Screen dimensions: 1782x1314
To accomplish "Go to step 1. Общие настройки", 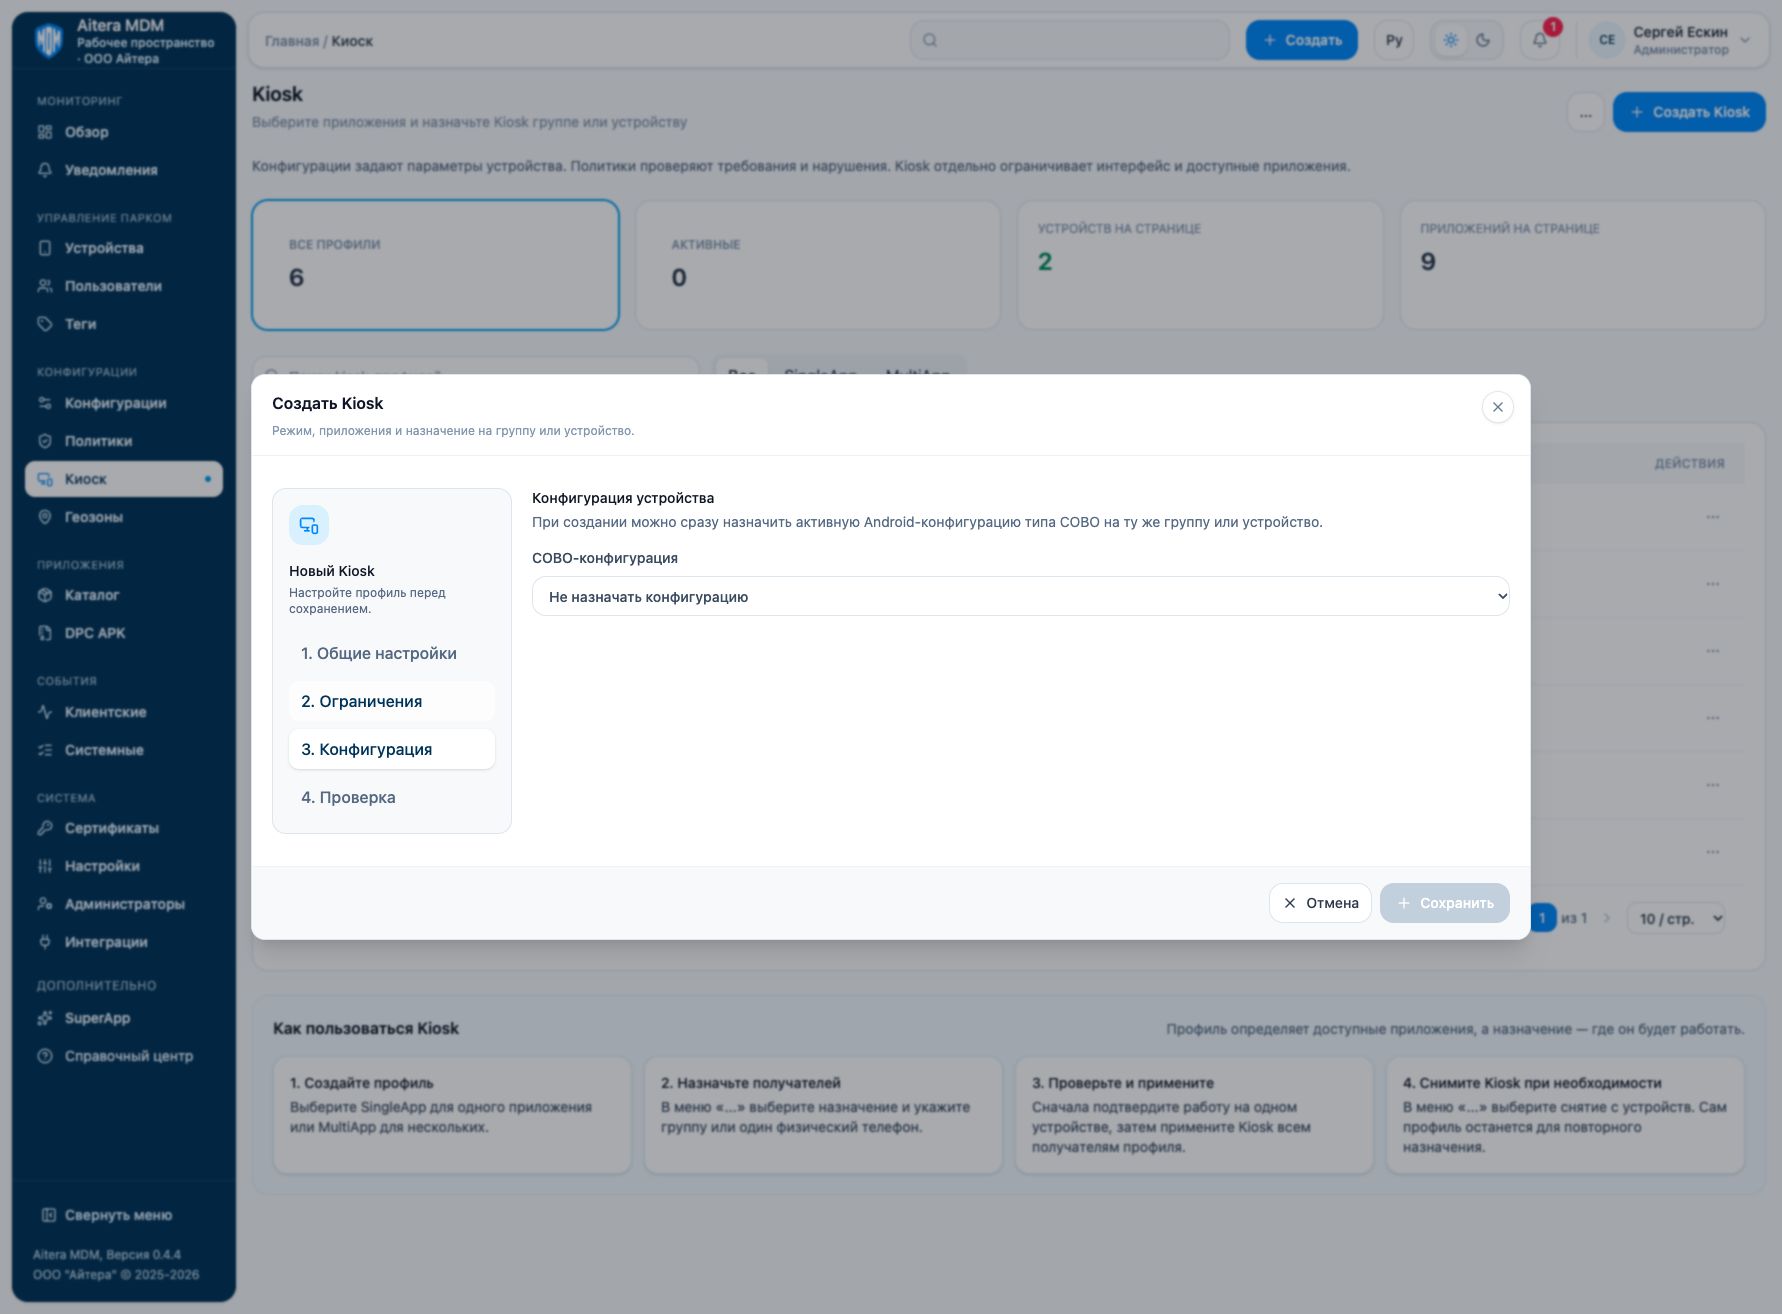I will [392, 653].
